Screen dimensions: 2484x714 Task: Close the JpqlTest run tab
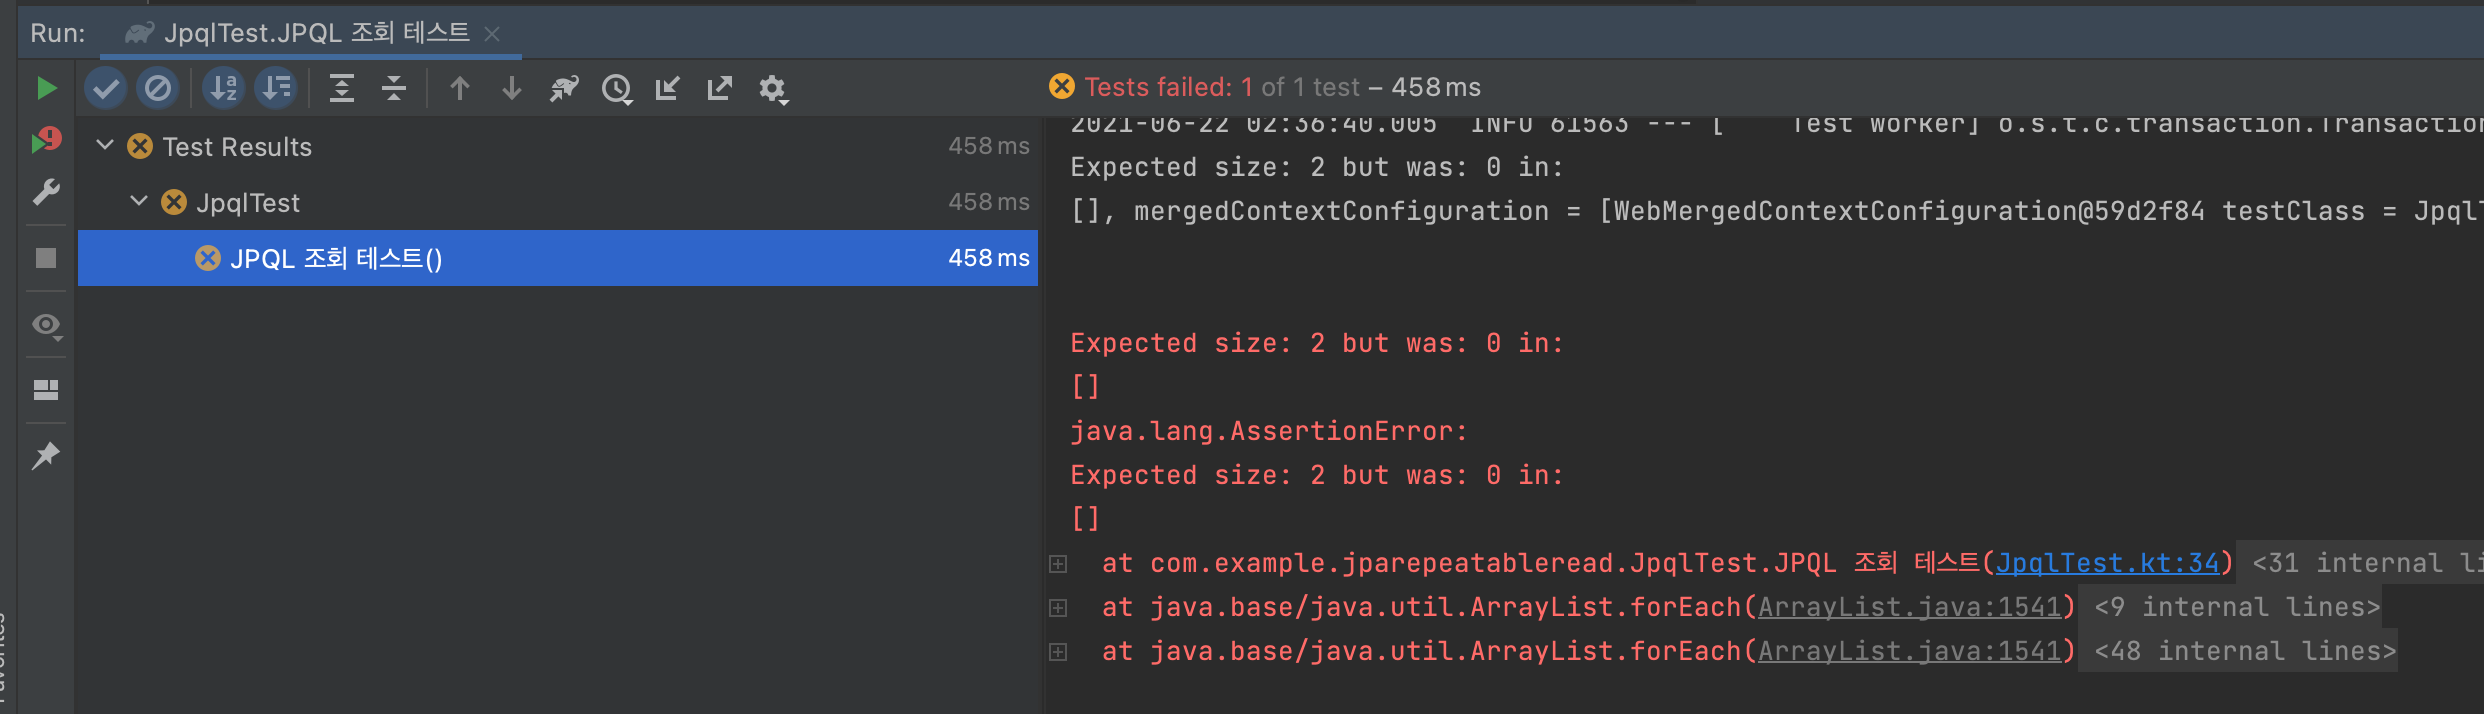[492, 34]
